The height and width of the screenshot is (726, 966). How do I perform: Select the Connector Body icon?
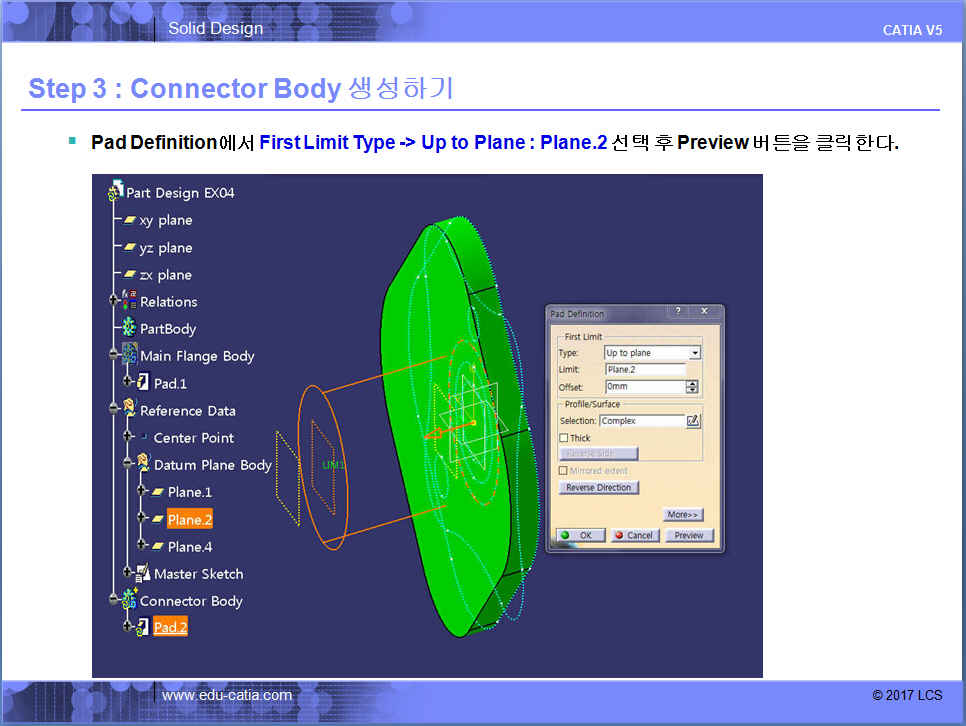click(130, 601)
